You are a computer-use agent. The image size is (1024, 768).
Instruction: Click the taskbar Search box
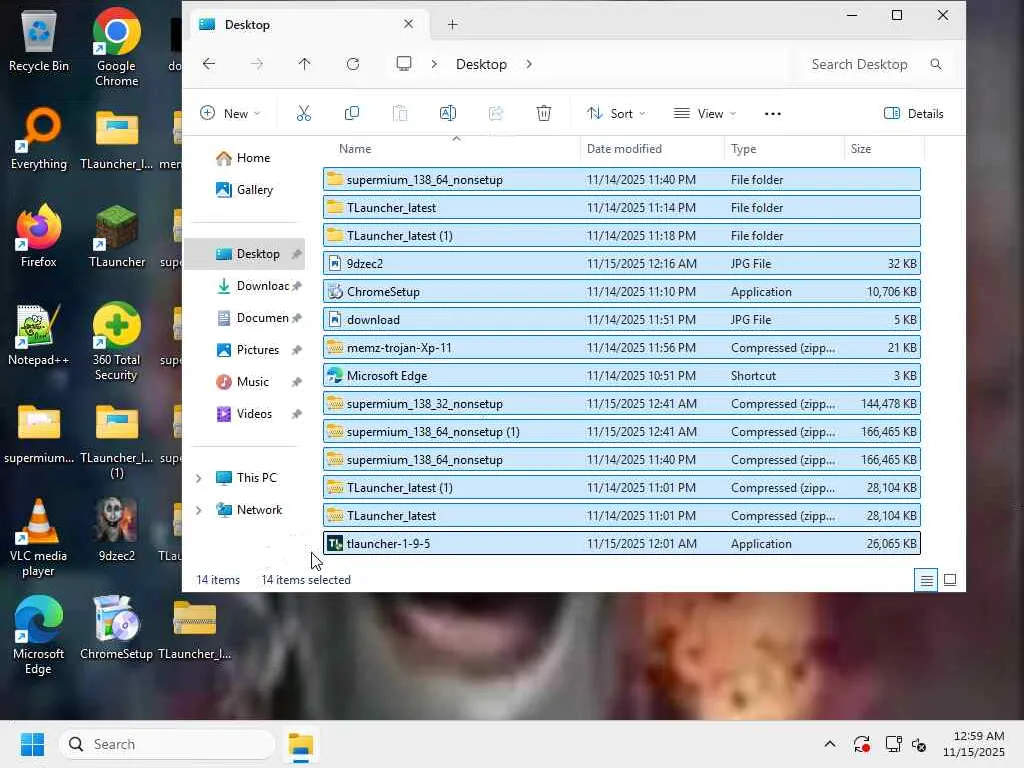167,744
